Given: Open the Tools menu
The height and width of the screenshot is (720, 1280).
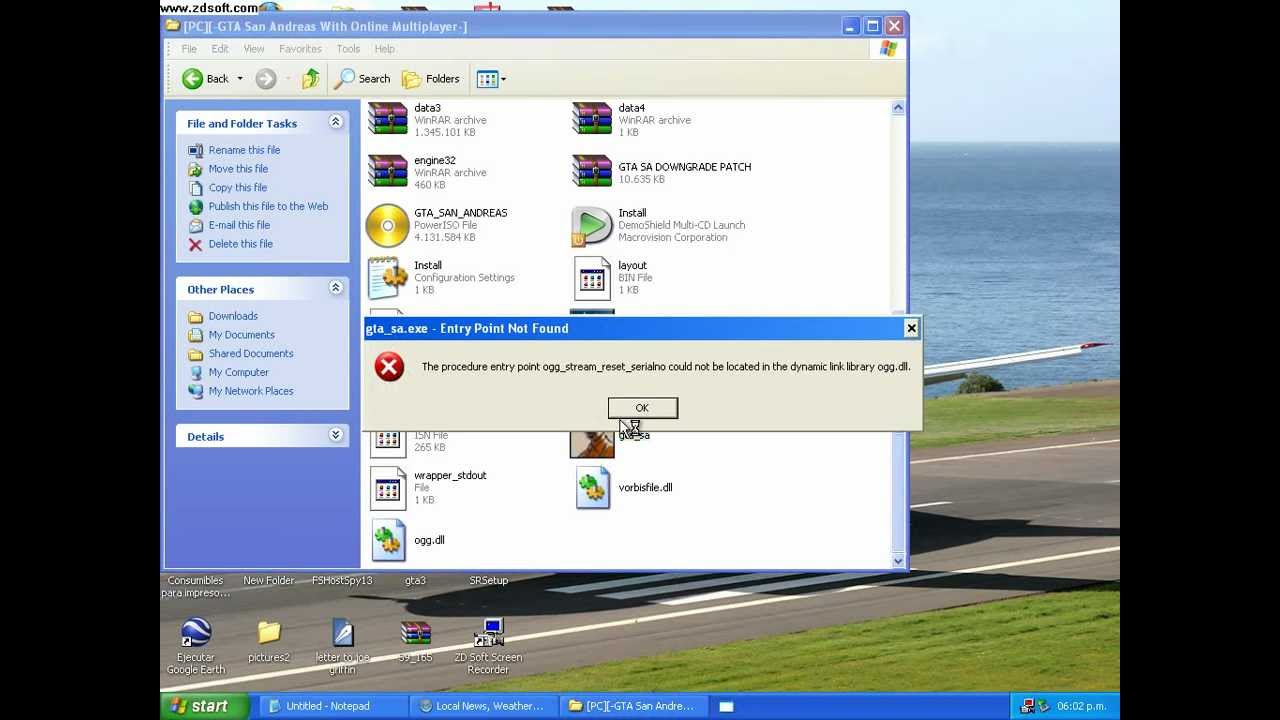Looking at the screenshot, I should point(348,49).
